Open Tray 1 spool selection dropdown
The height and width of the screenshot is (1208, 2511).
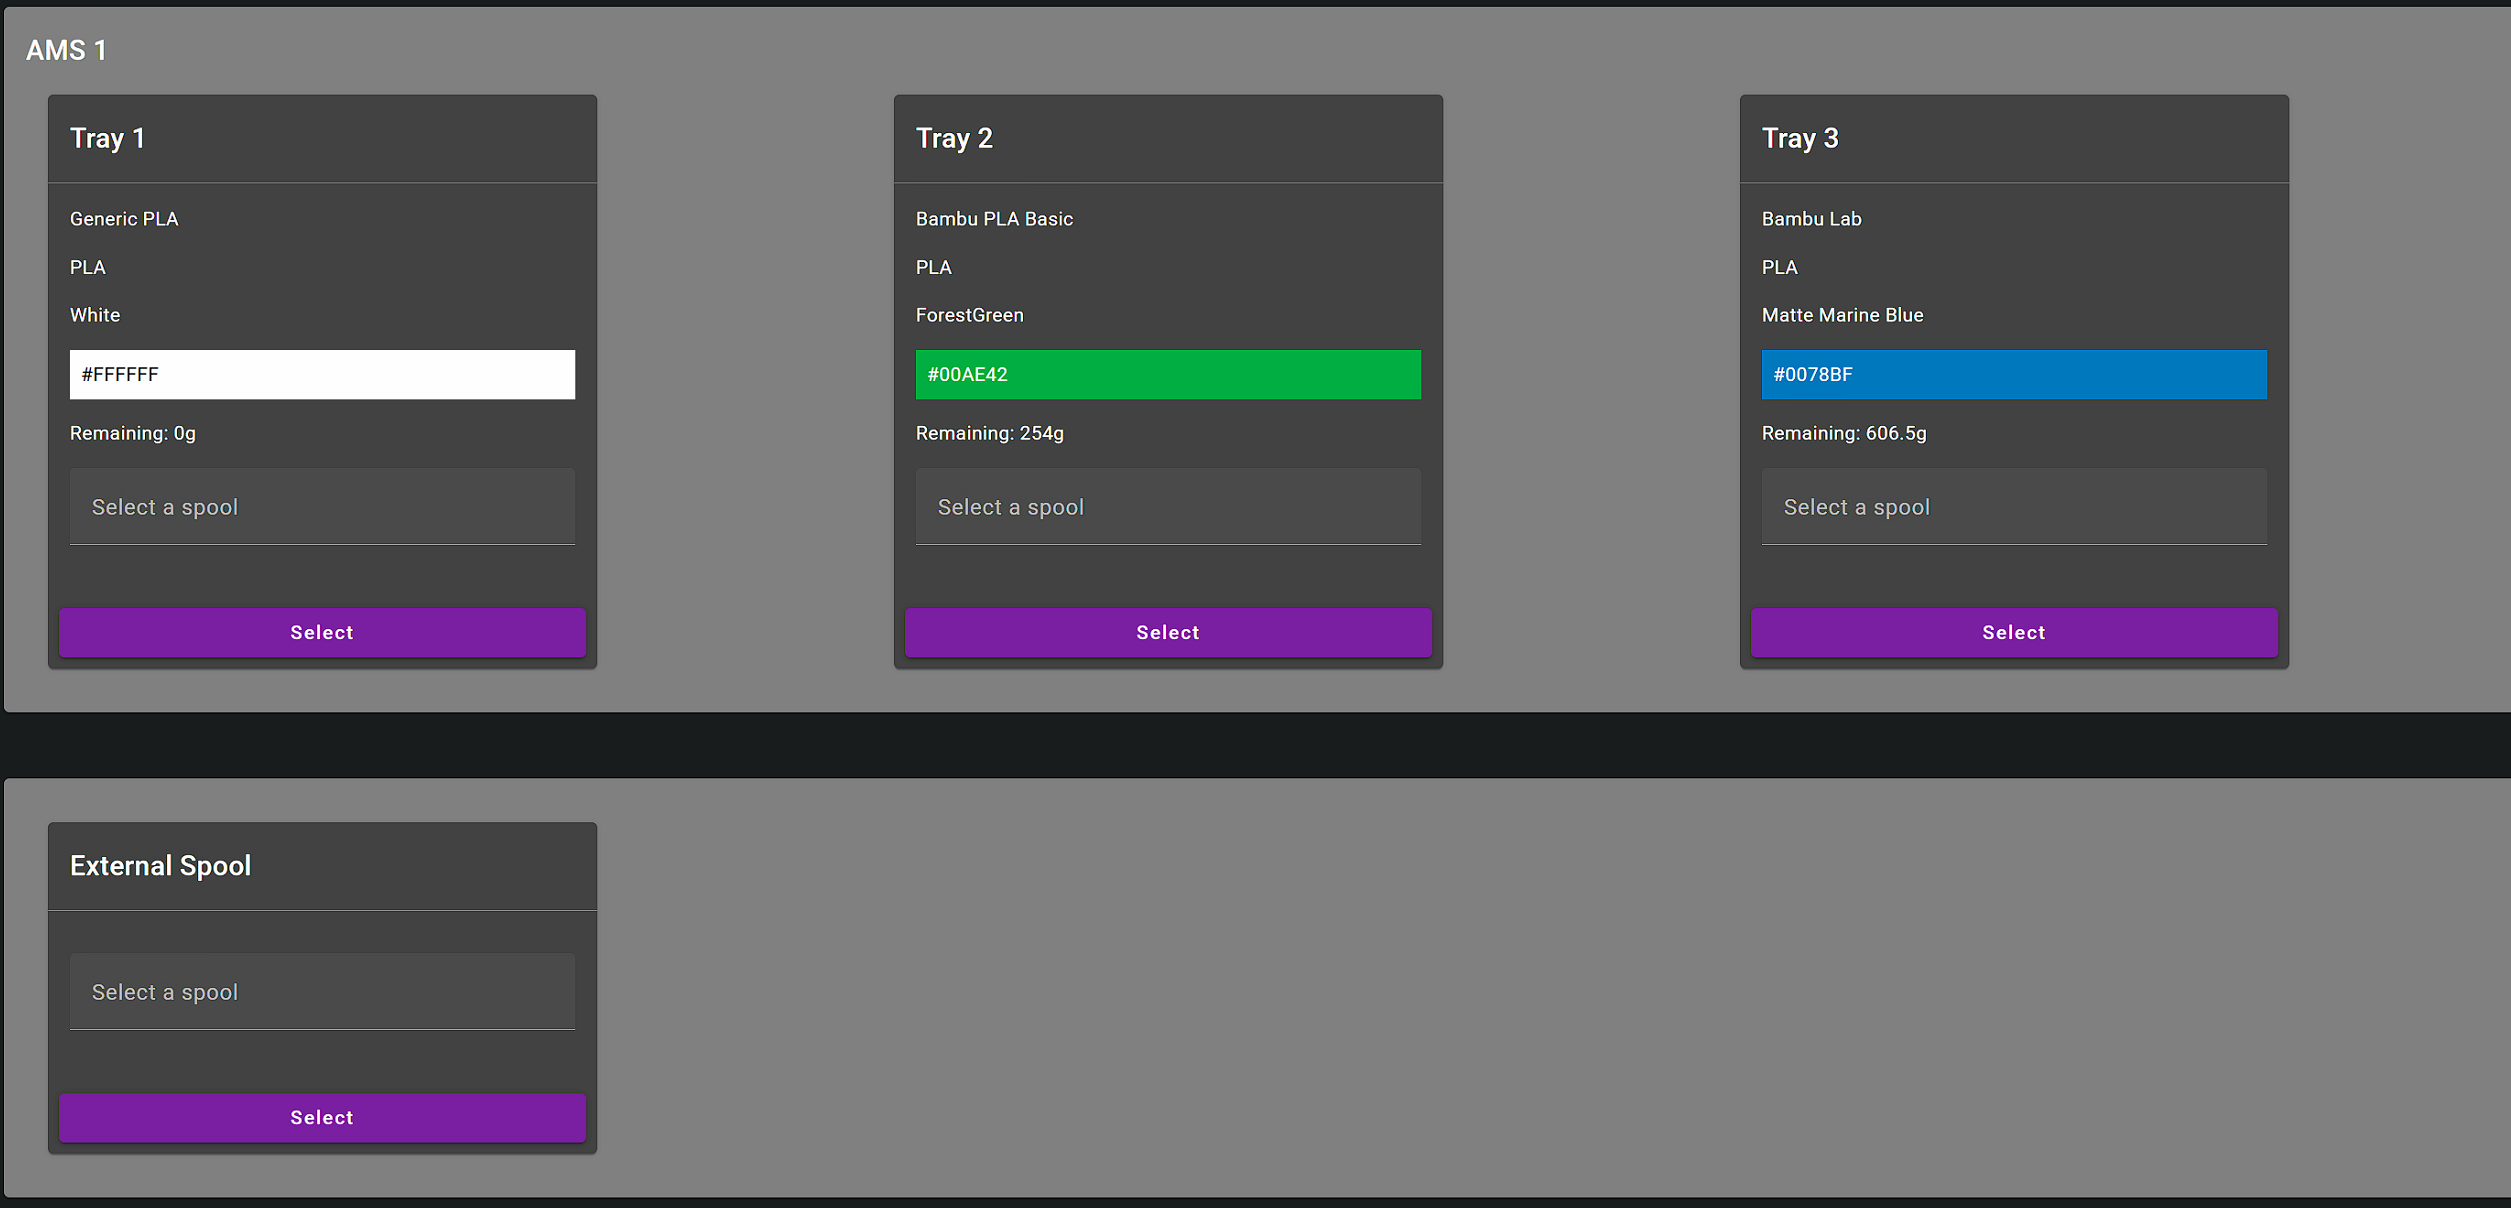click(x=322, y=507)
